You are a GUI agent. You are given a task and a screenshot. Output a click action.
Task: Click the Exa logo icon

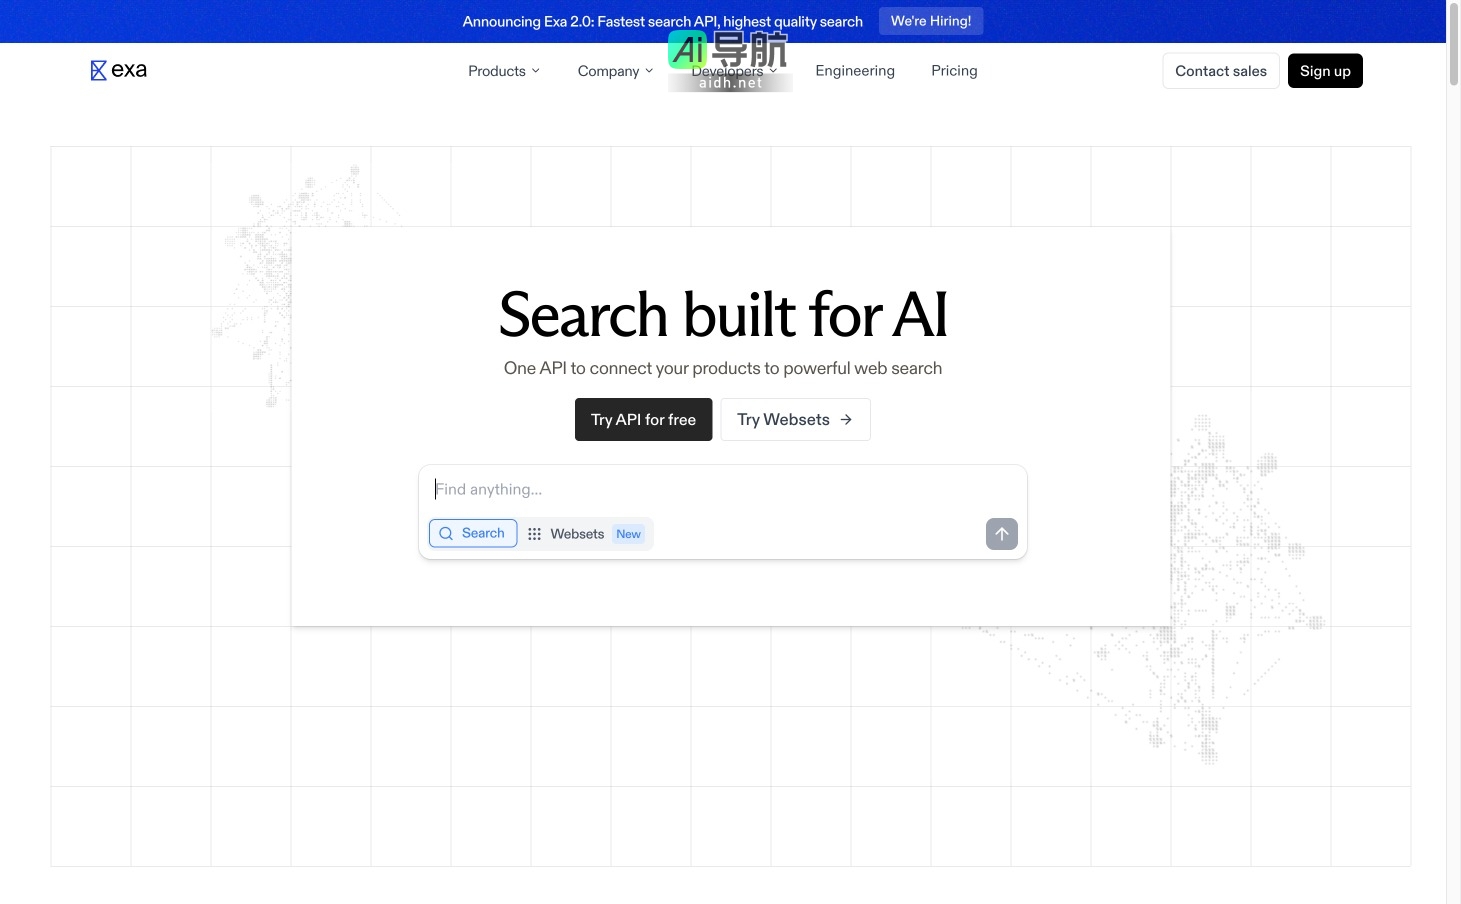[98, 71]
